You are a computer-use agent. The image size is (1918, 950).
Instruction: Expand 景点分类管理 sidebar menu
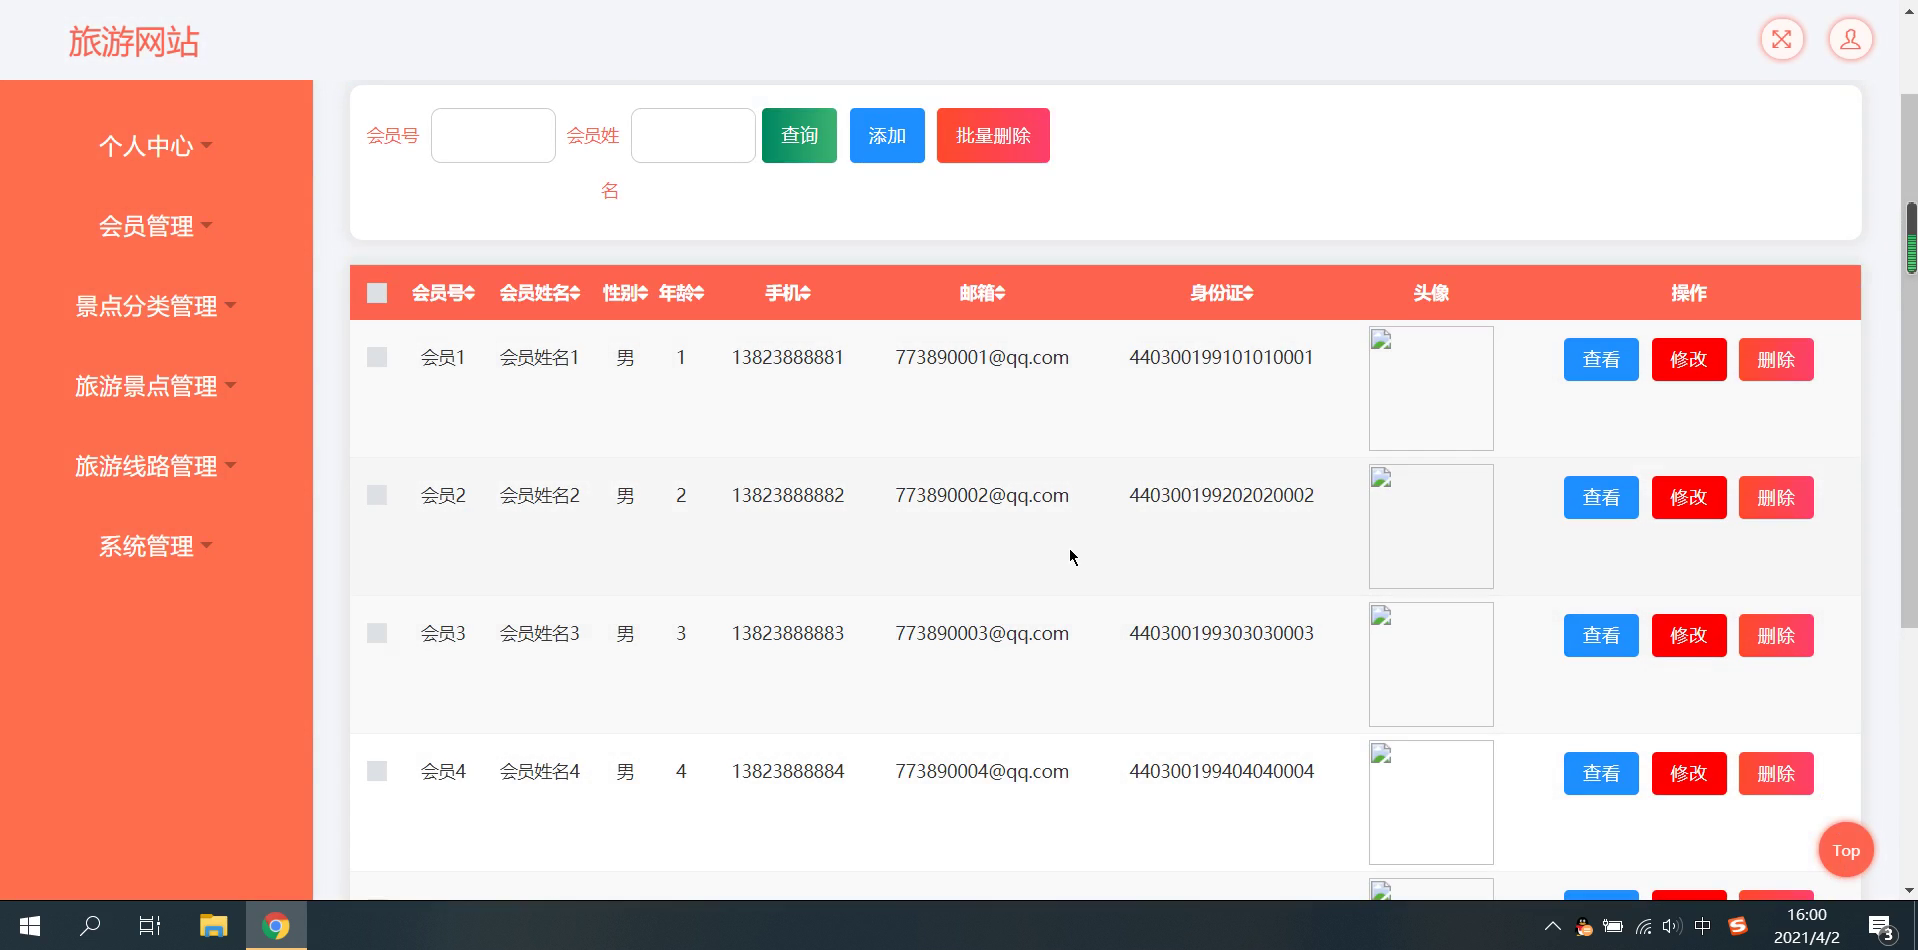[155, 306]
